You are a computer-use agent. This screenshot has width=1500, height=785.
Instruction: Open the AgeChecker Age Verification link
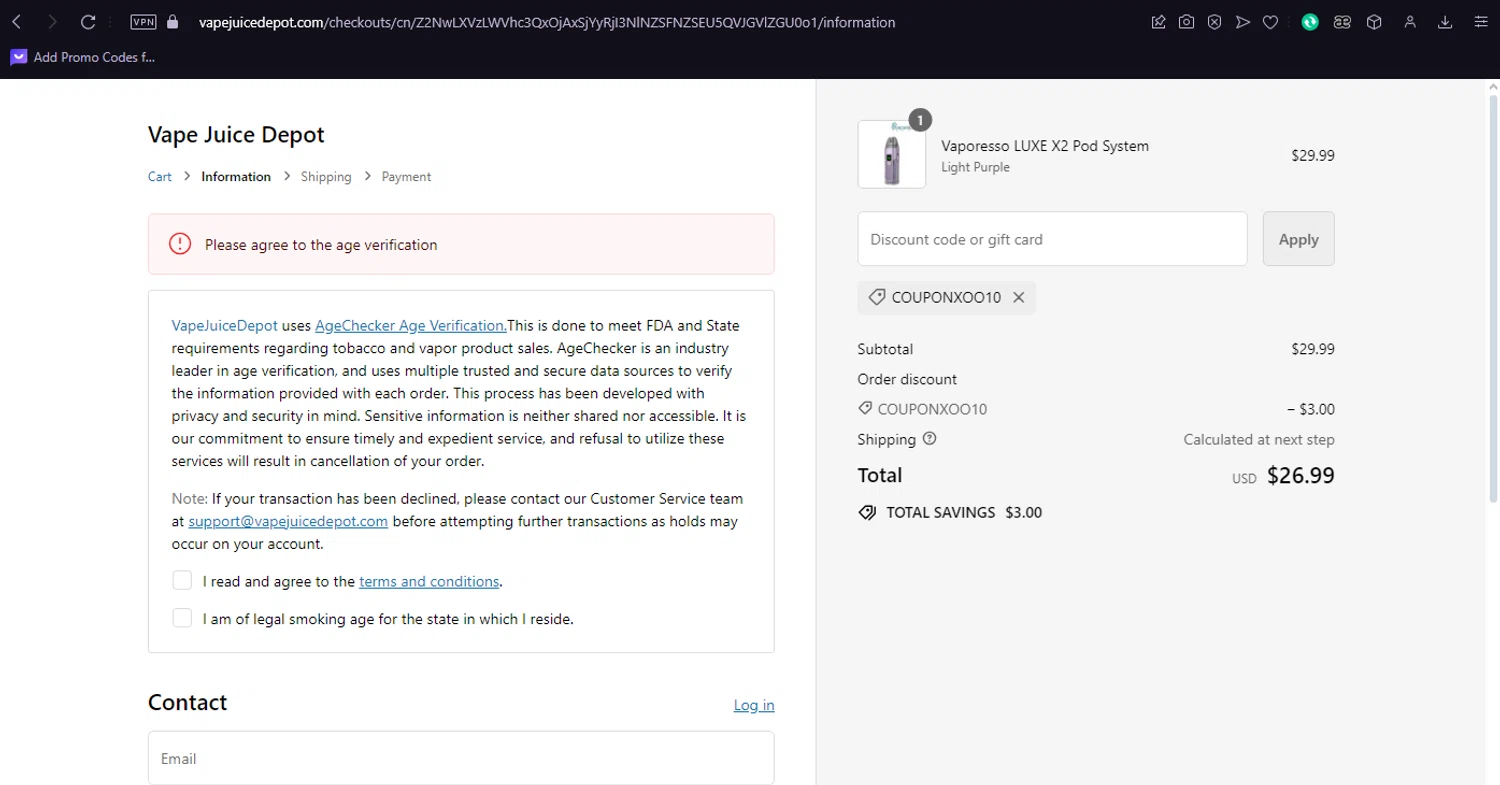pos(411,325)
